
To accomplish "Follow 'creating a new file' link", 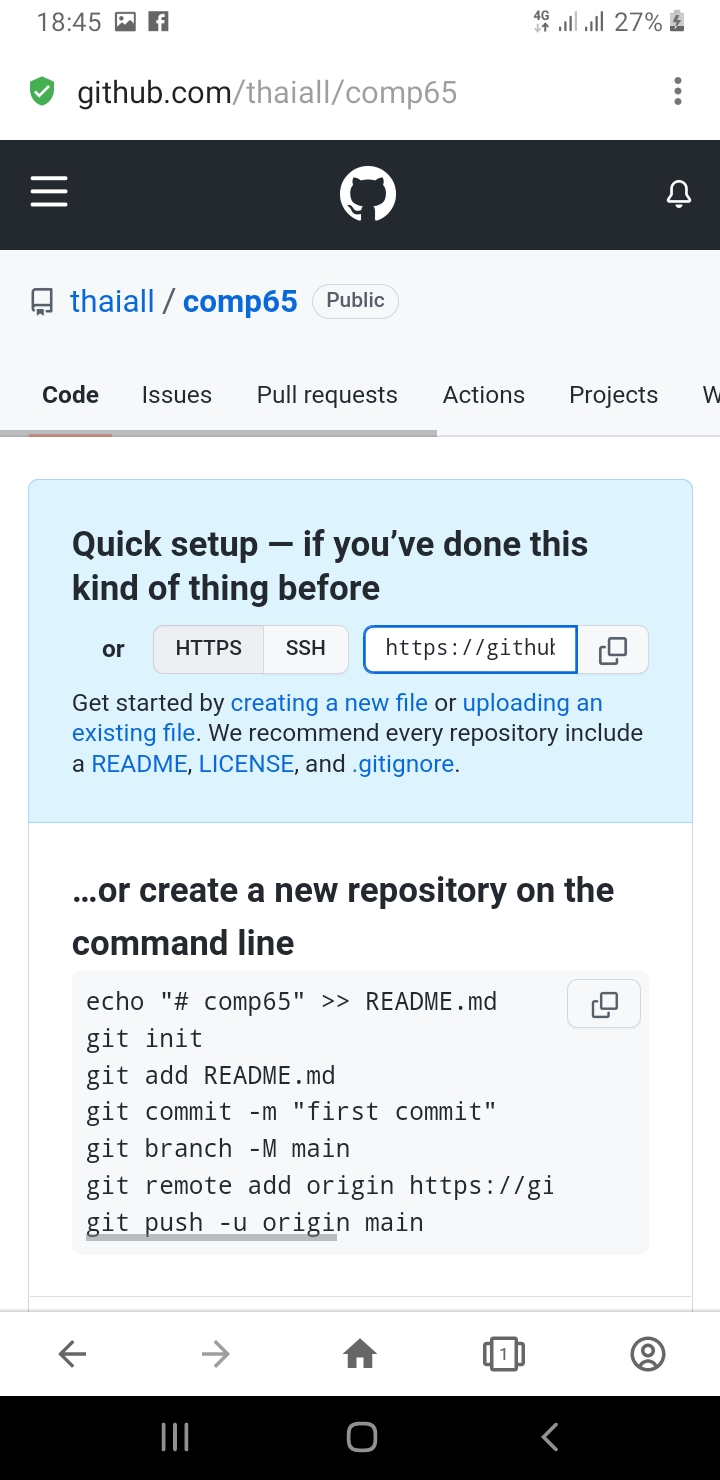I will click(329, 703).
